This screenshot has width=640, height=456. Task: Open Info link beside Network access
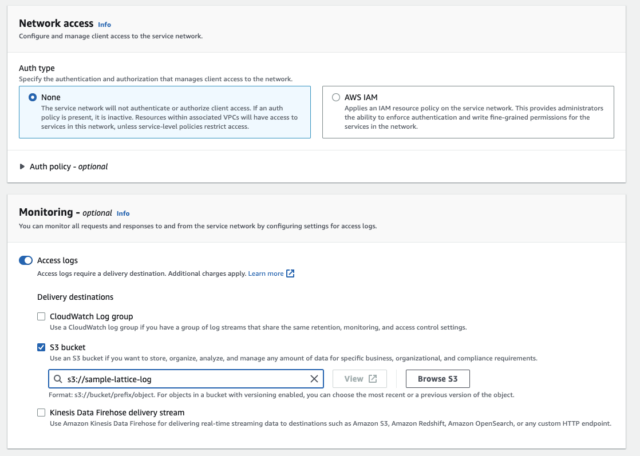tap(104, 24)
